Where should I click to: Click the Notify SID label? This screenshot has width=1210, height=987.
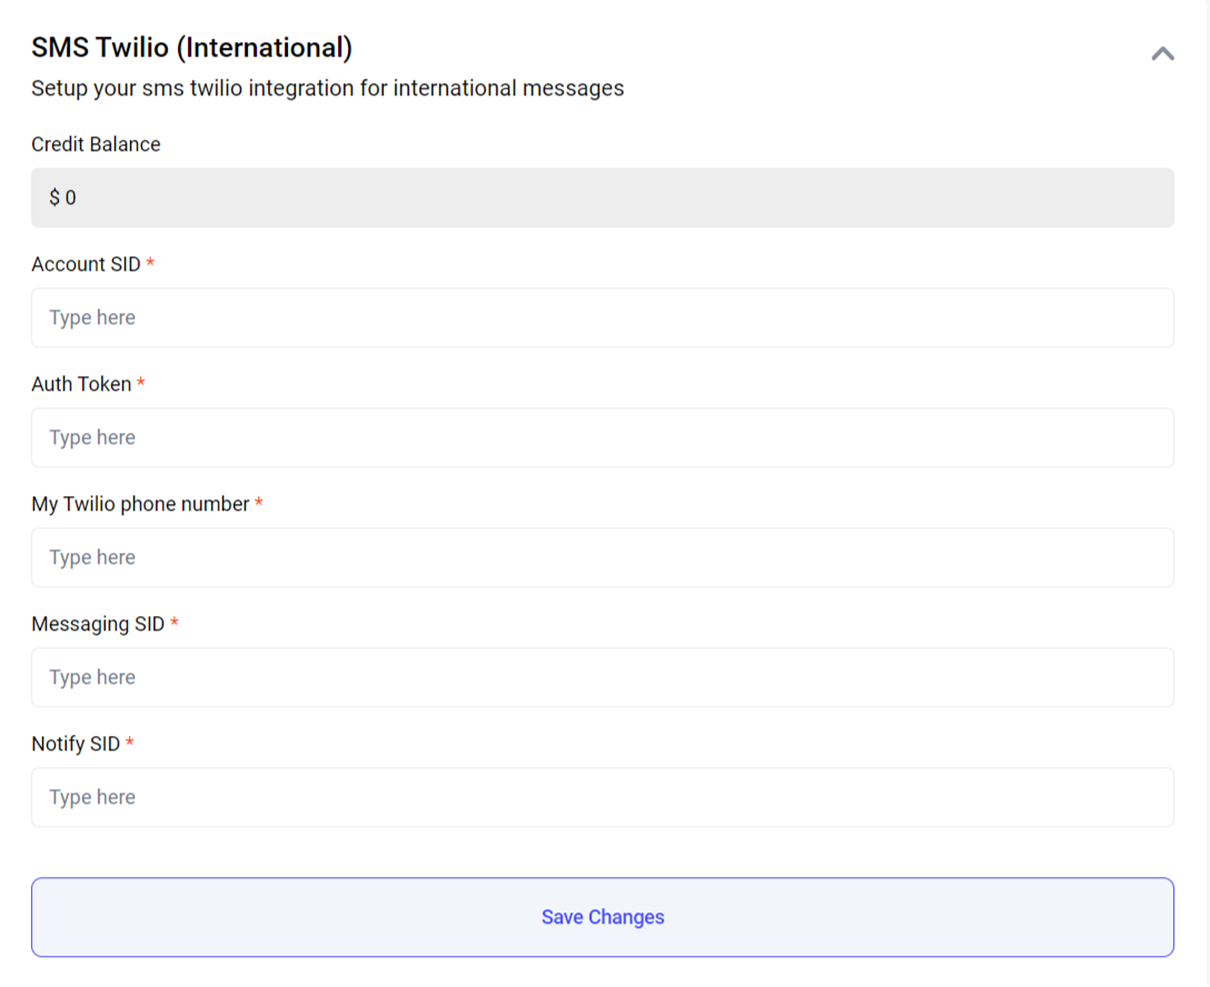point(76,744)
